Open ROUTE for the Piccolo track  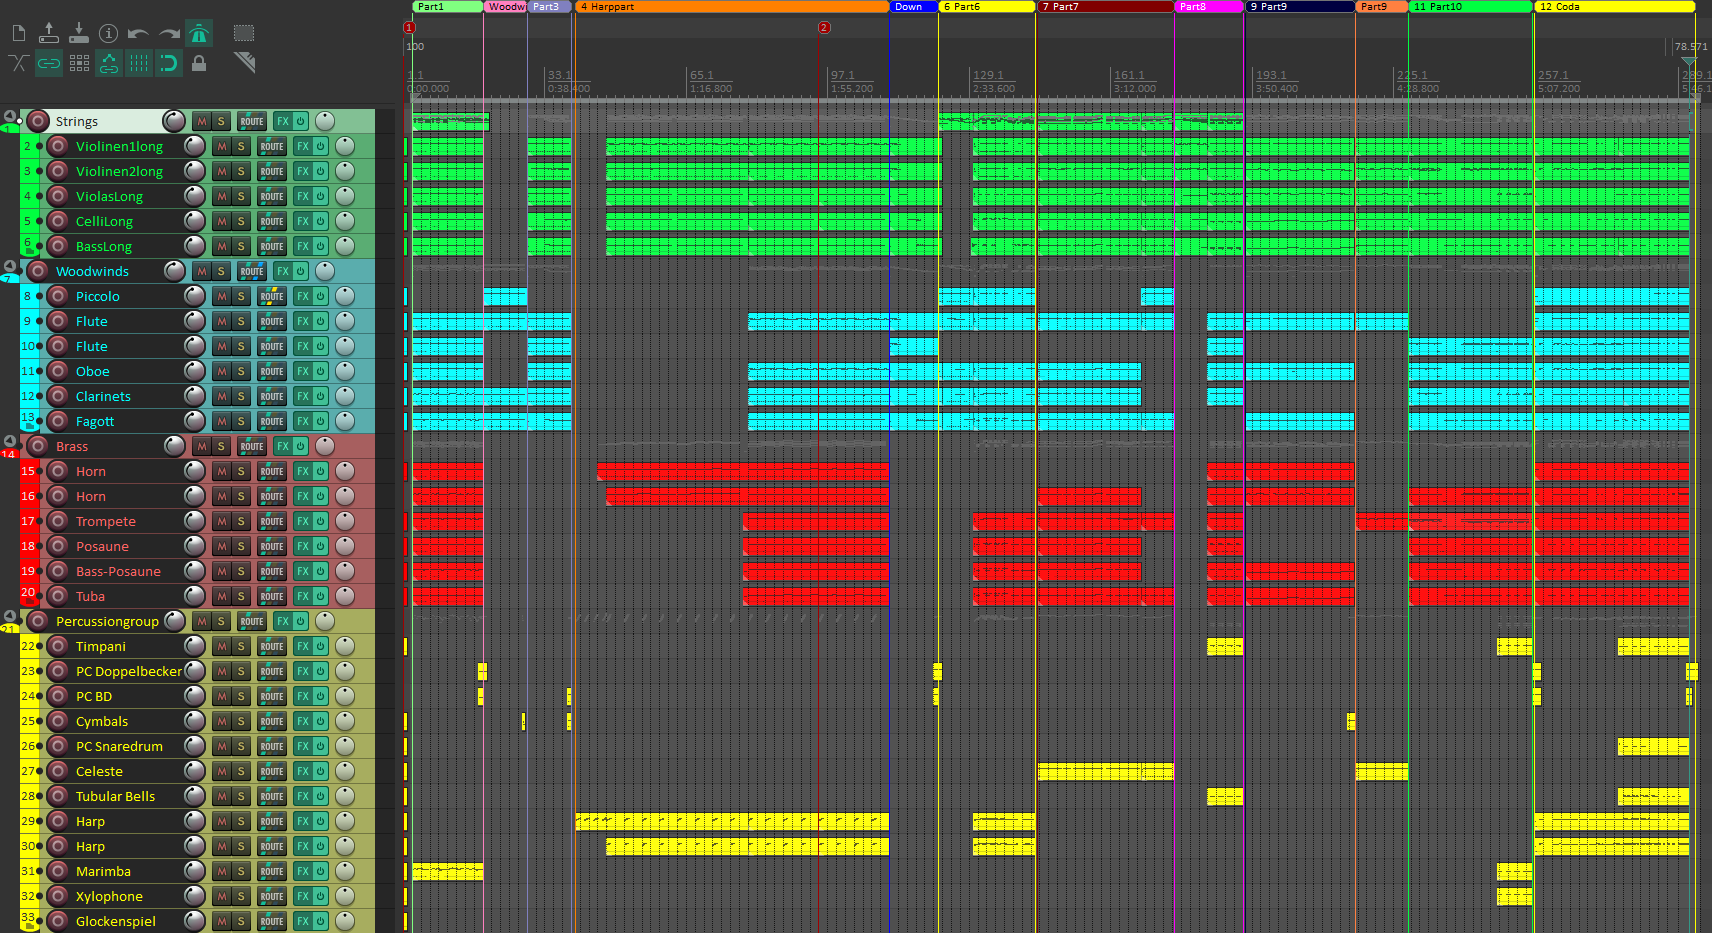271,296
